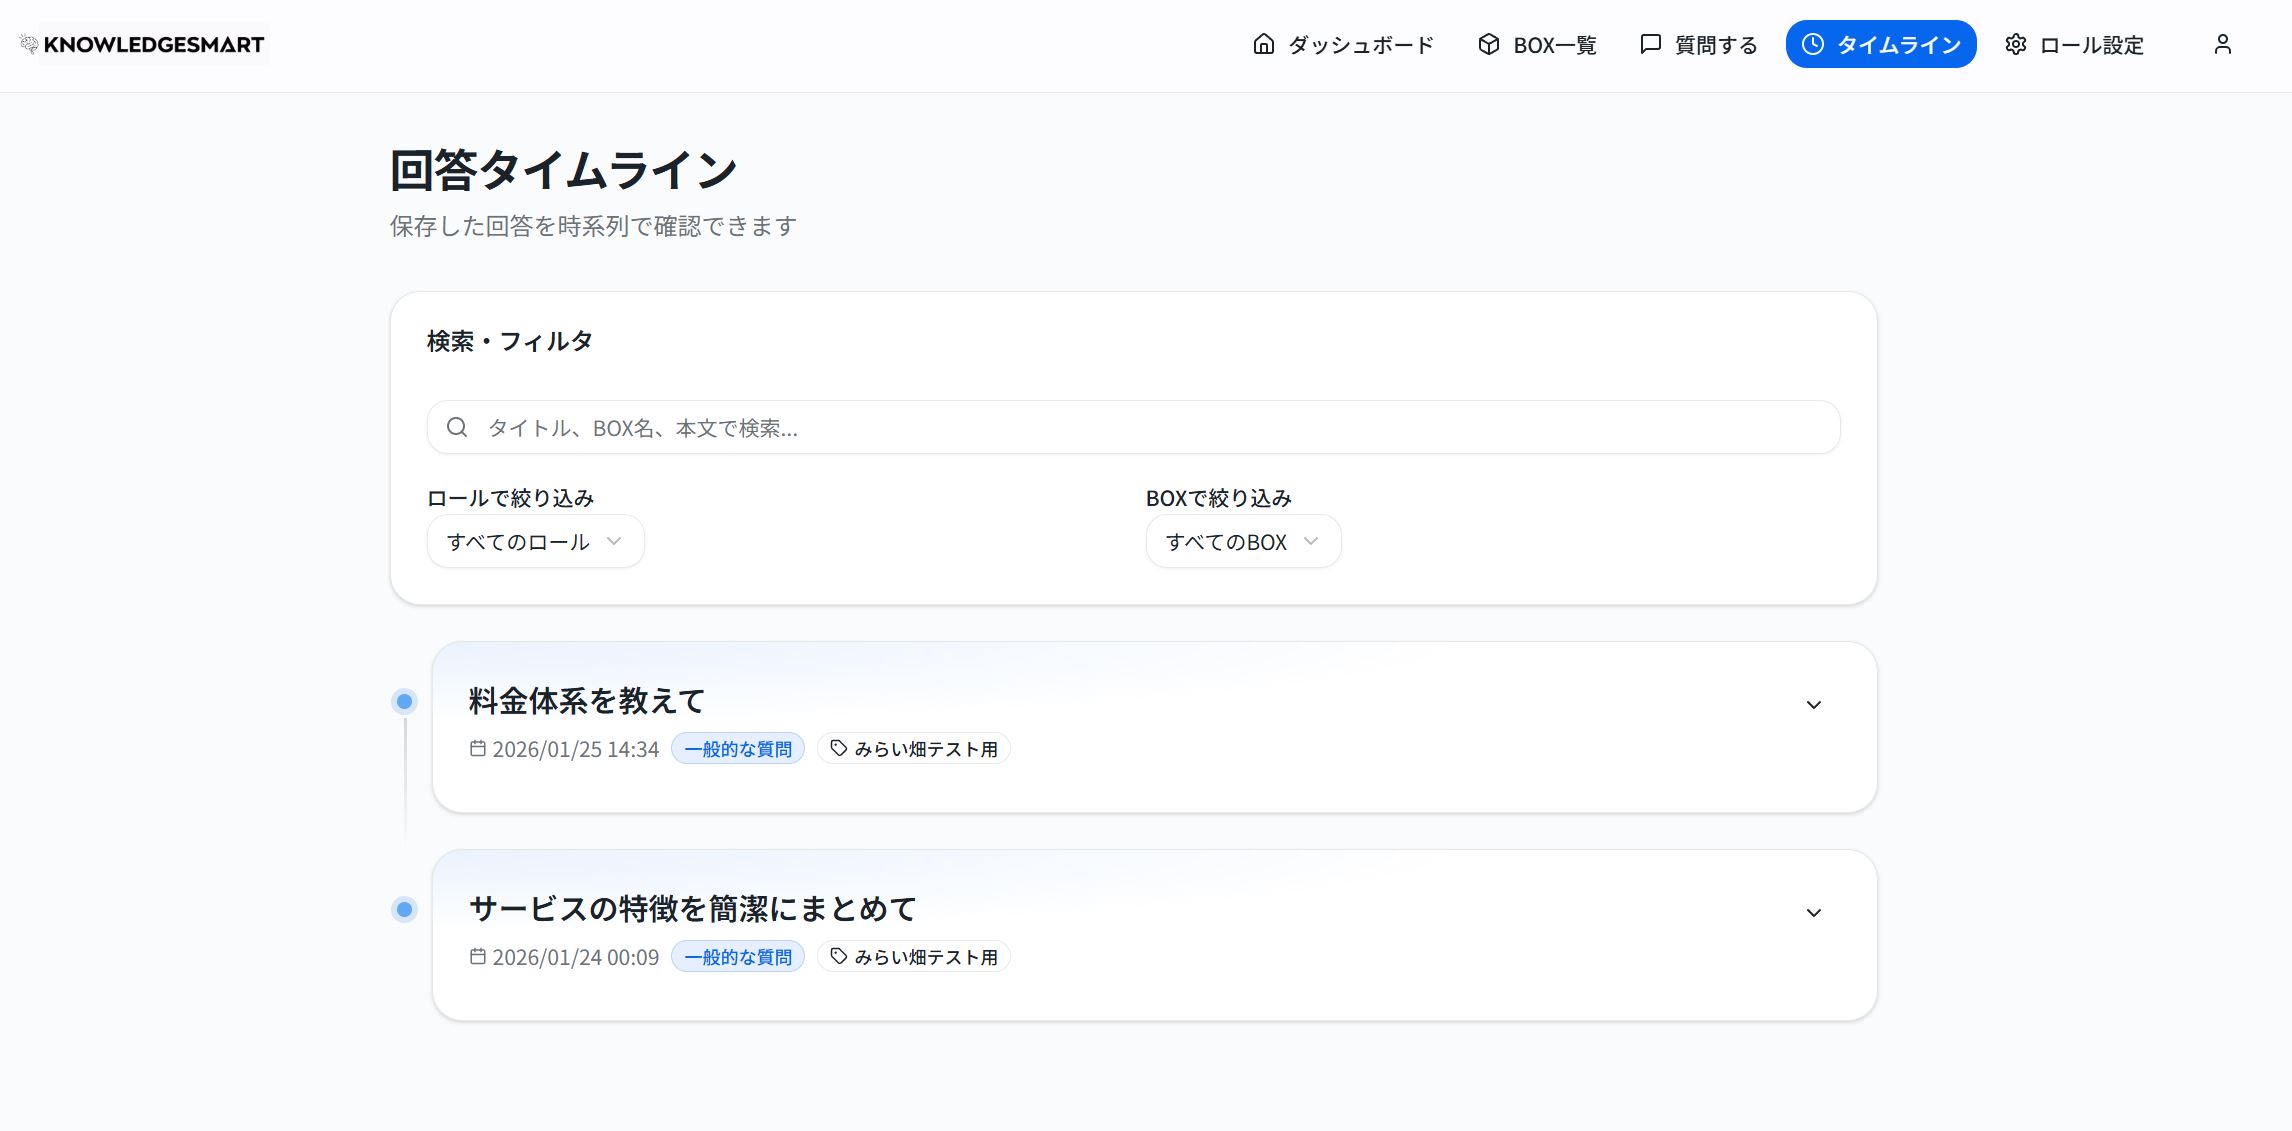Screen dimensions: 2292x1131
Task: Expand the 料金体系を教えて entry chevron
Action: pos(1814,704)
